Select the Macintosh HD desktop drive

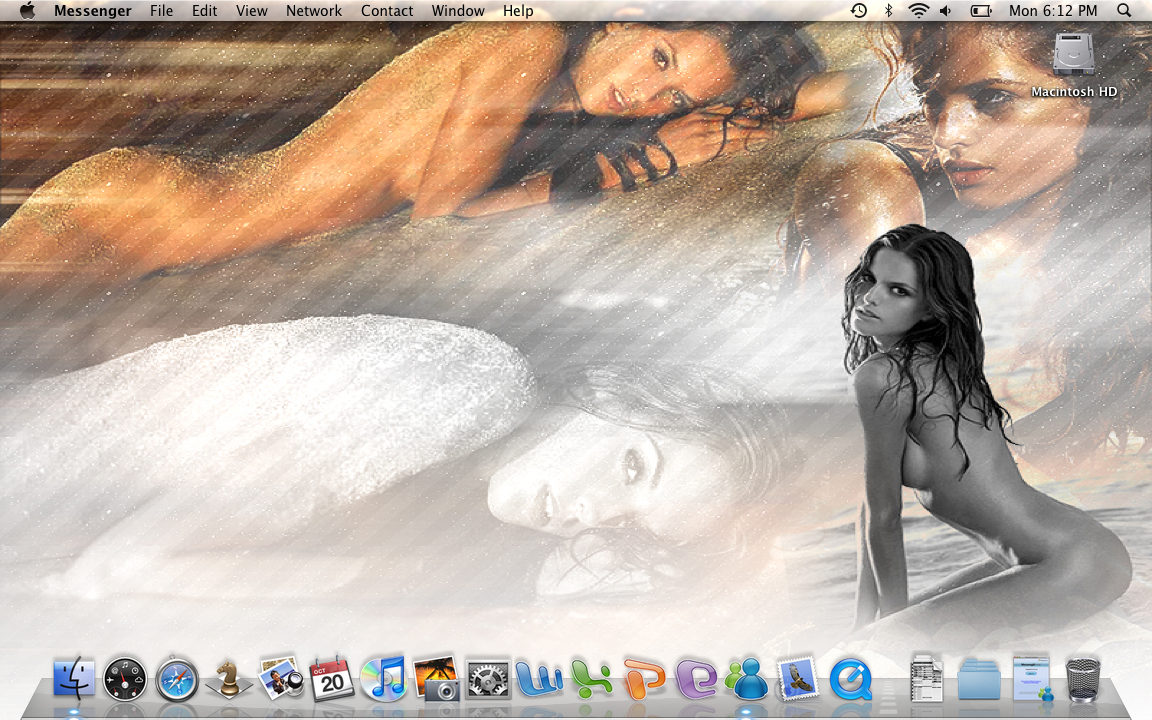[x=1074, y=56]
